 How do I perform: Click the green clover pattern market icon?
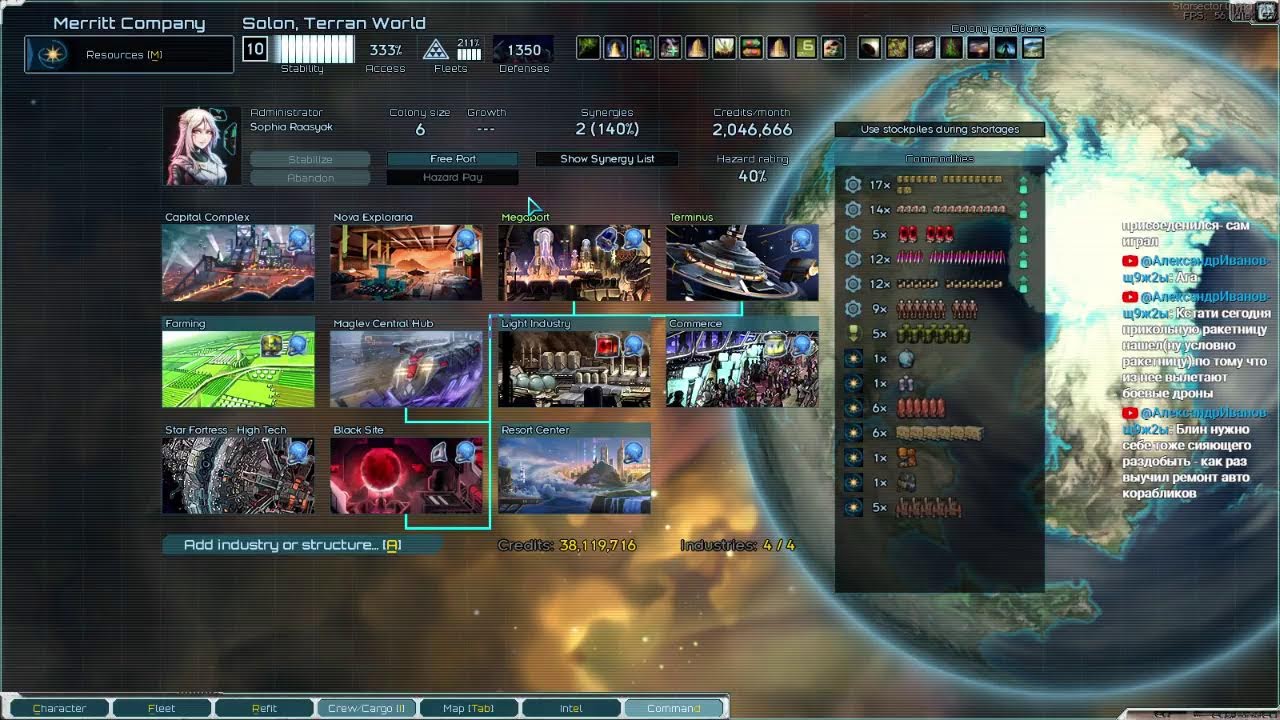click(643, 47)
